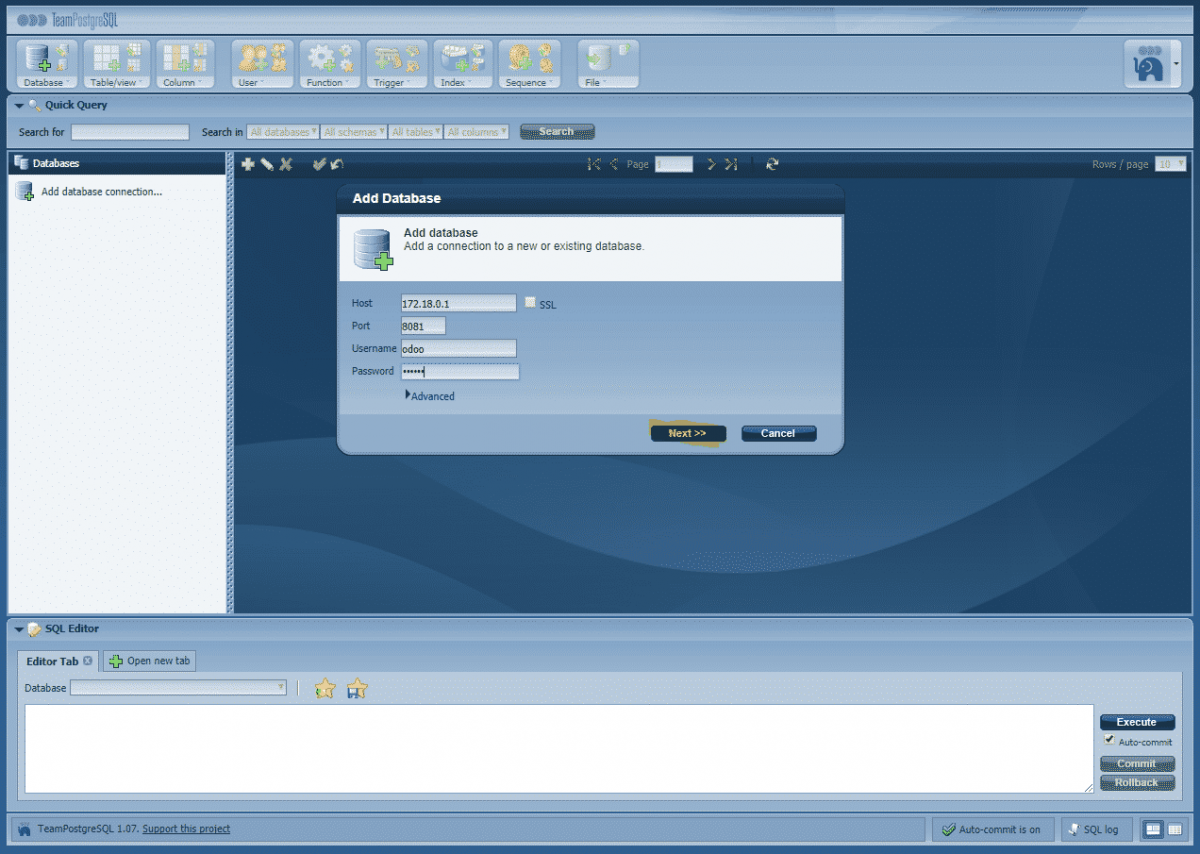Click the Trigger toolbar icon

pos(396,65)
